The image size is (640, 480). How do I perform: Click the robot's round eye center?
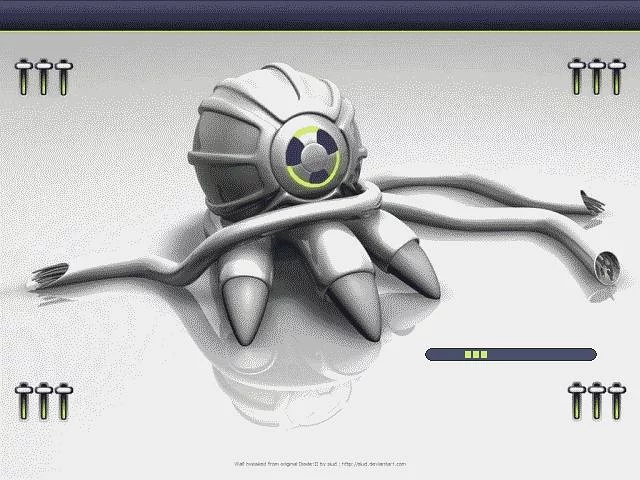(314, 156)
